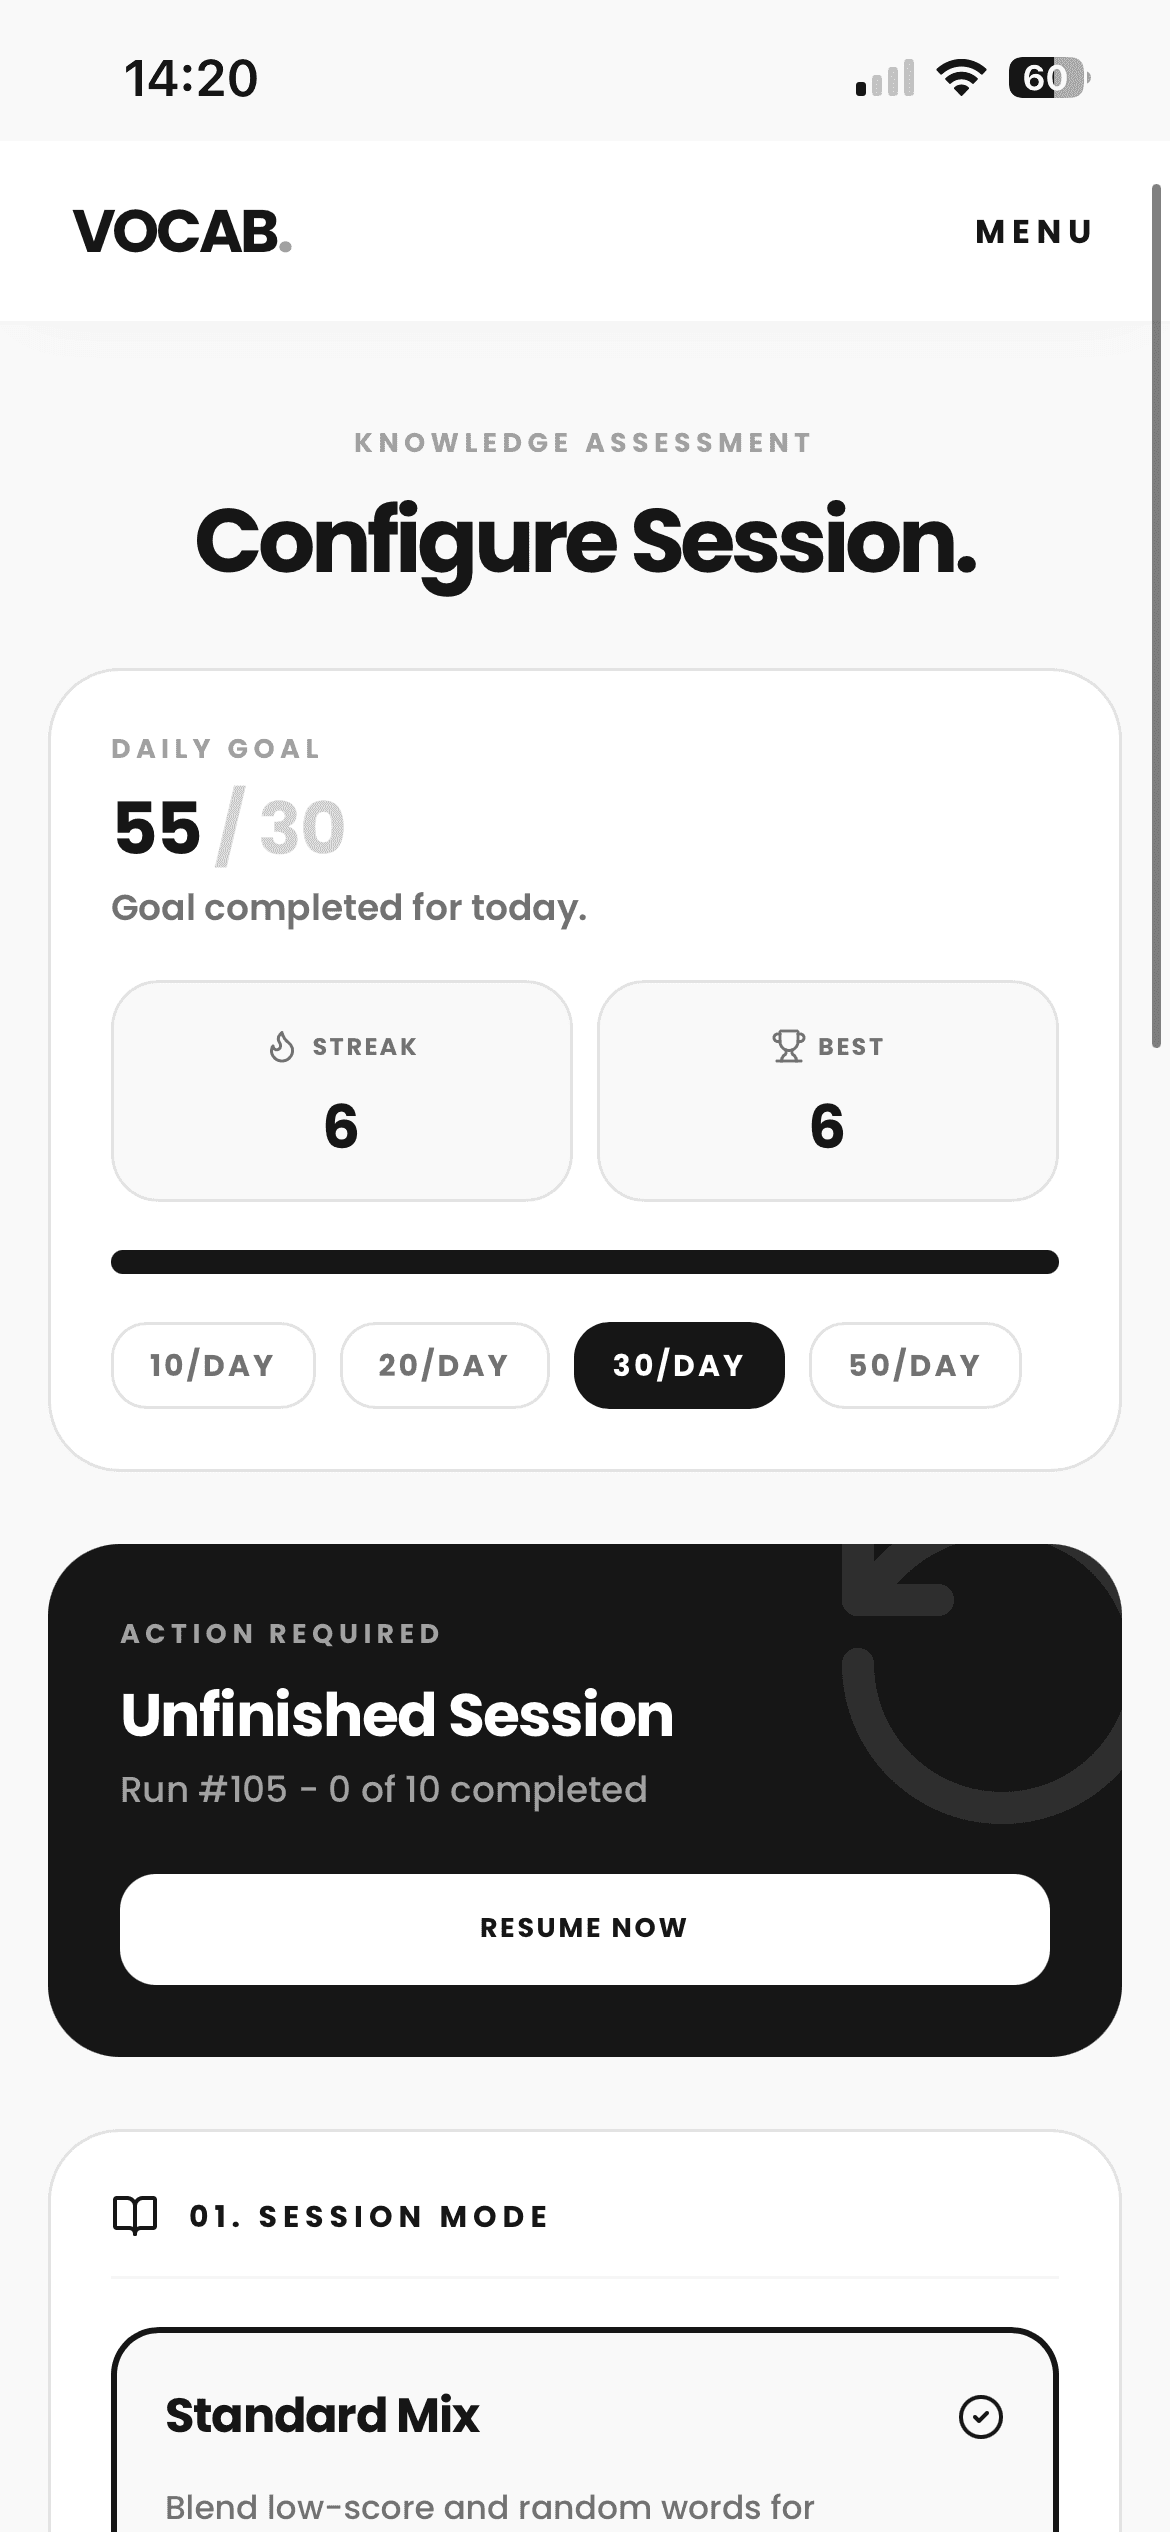Select the 20/DAY goal option
Viewport: 1170px width, 2532px height.
point(444,1365)
